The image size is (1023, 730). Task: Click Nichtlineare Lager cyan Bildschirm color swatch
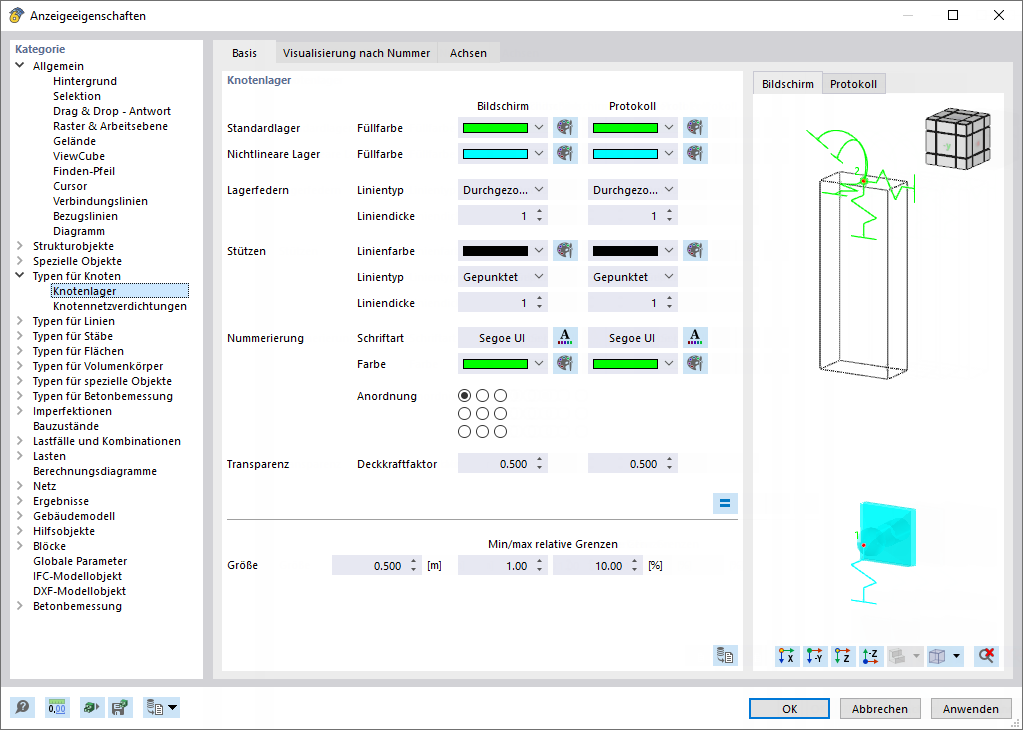point(495,154)
